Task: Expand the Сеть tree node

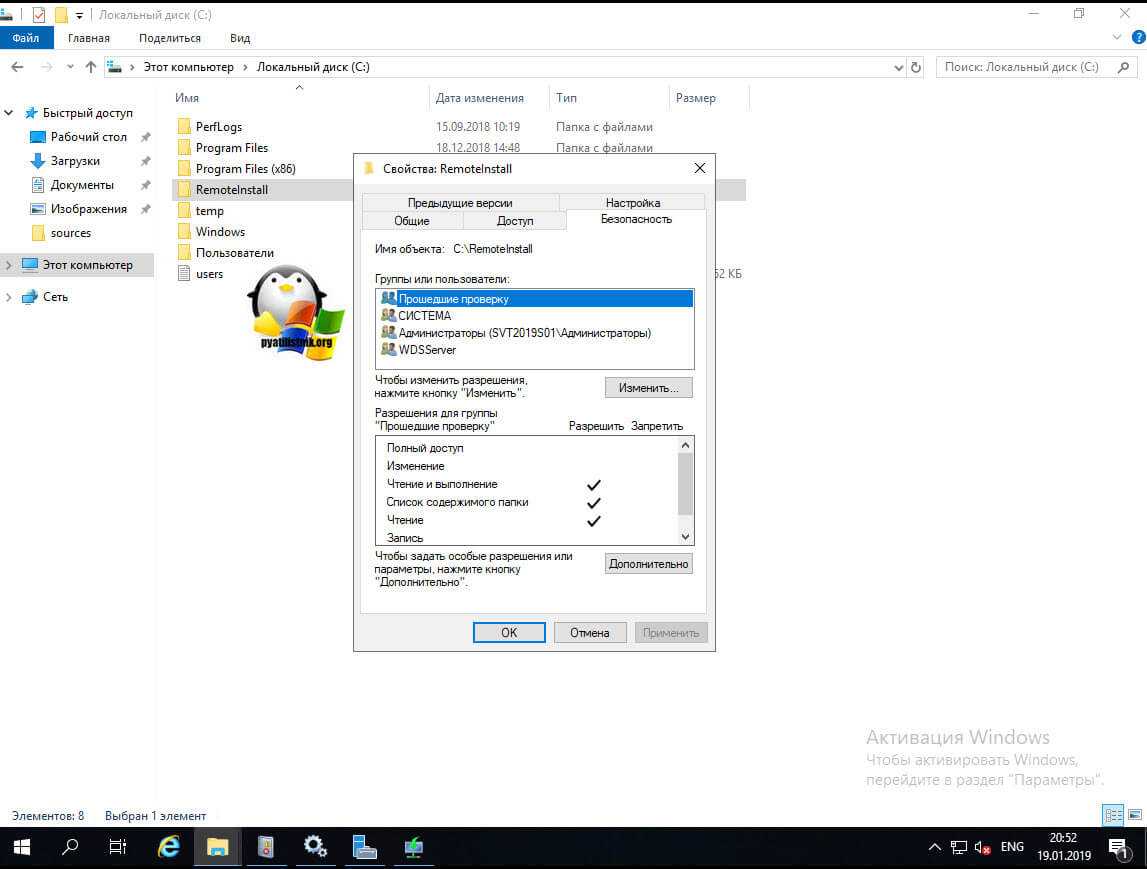Action: [9, 297]
